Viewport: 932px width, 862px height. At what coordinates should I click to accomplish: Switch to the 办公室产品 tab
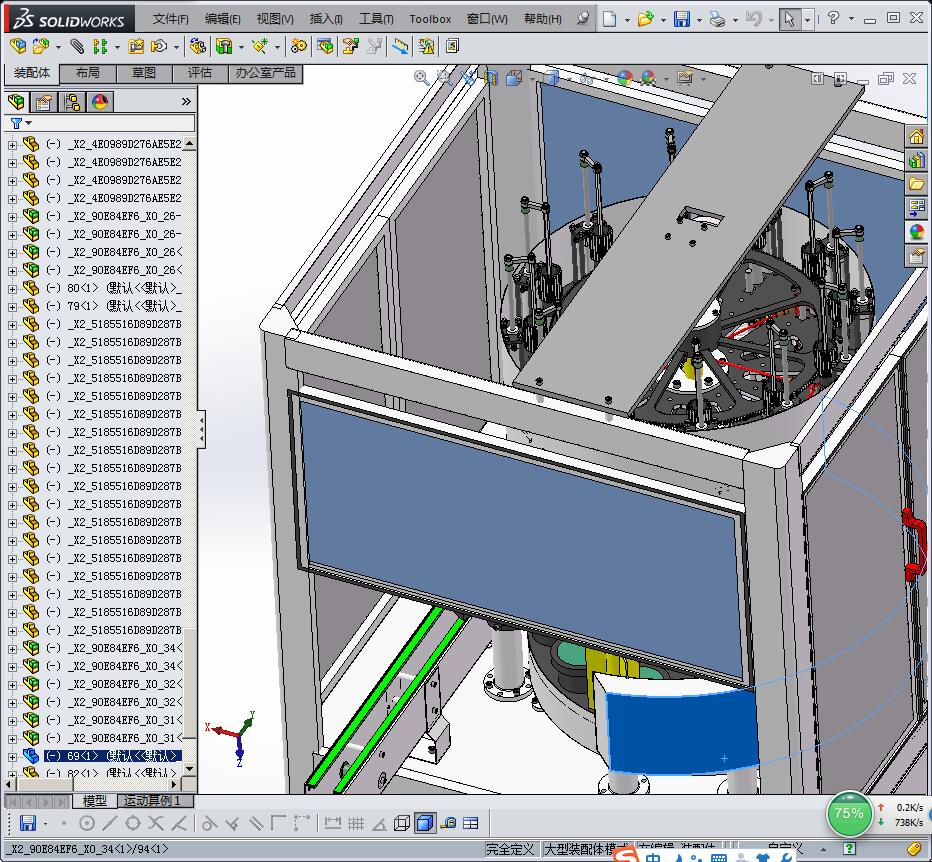[x=265, y=73]
